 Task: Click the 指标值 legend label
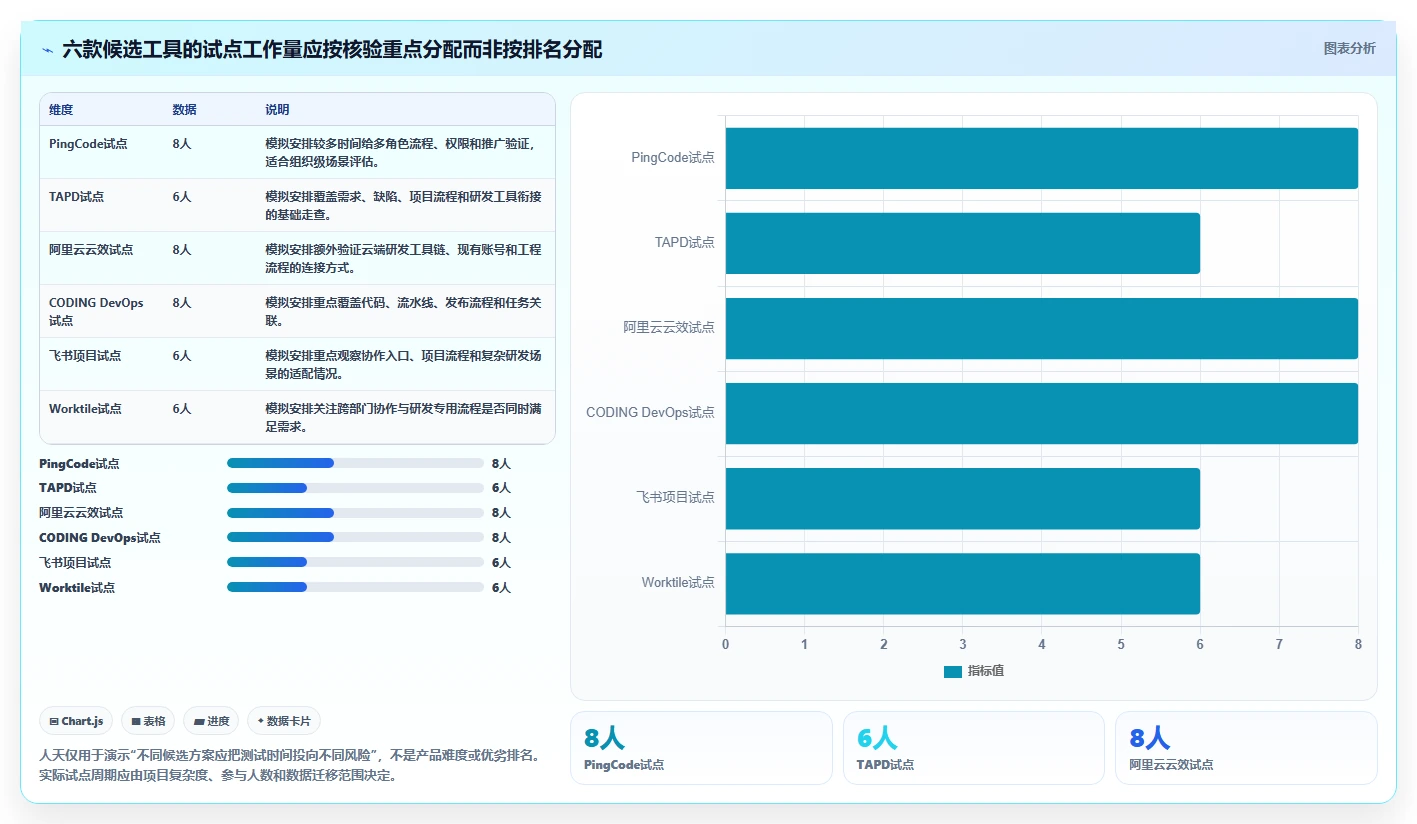coord(986,671)
